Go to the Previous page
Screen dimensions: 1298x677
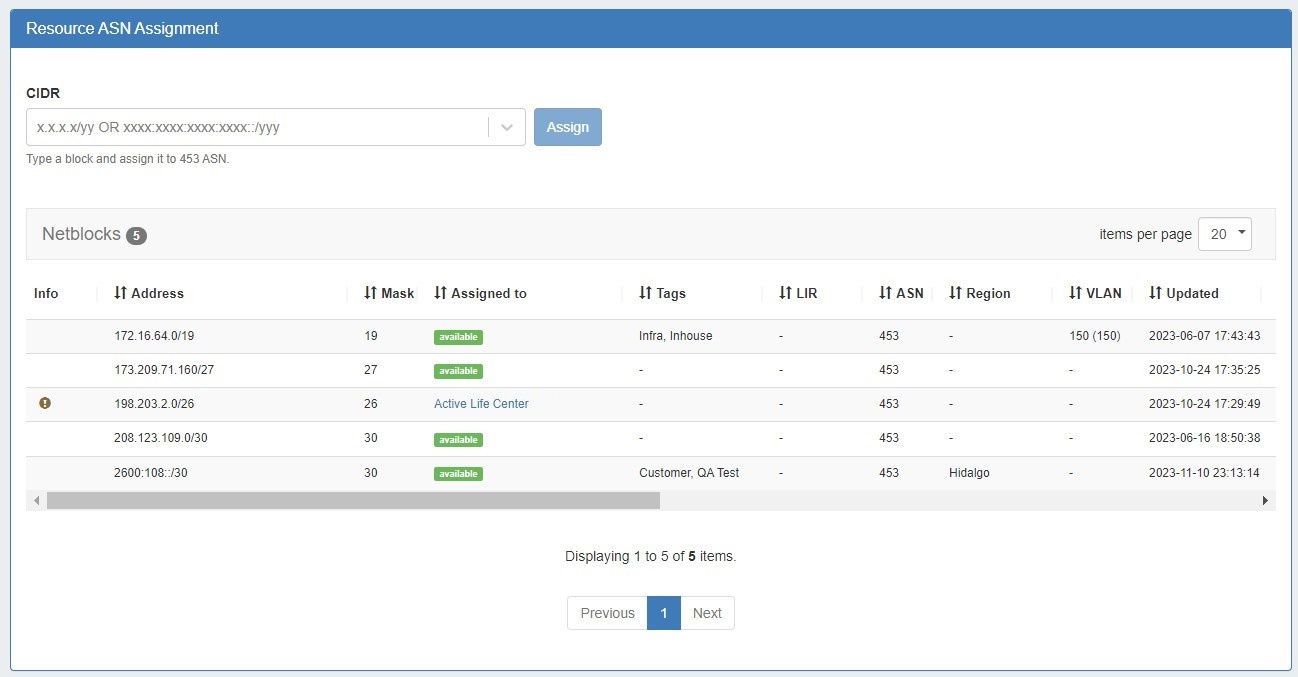tap(607, 613)
